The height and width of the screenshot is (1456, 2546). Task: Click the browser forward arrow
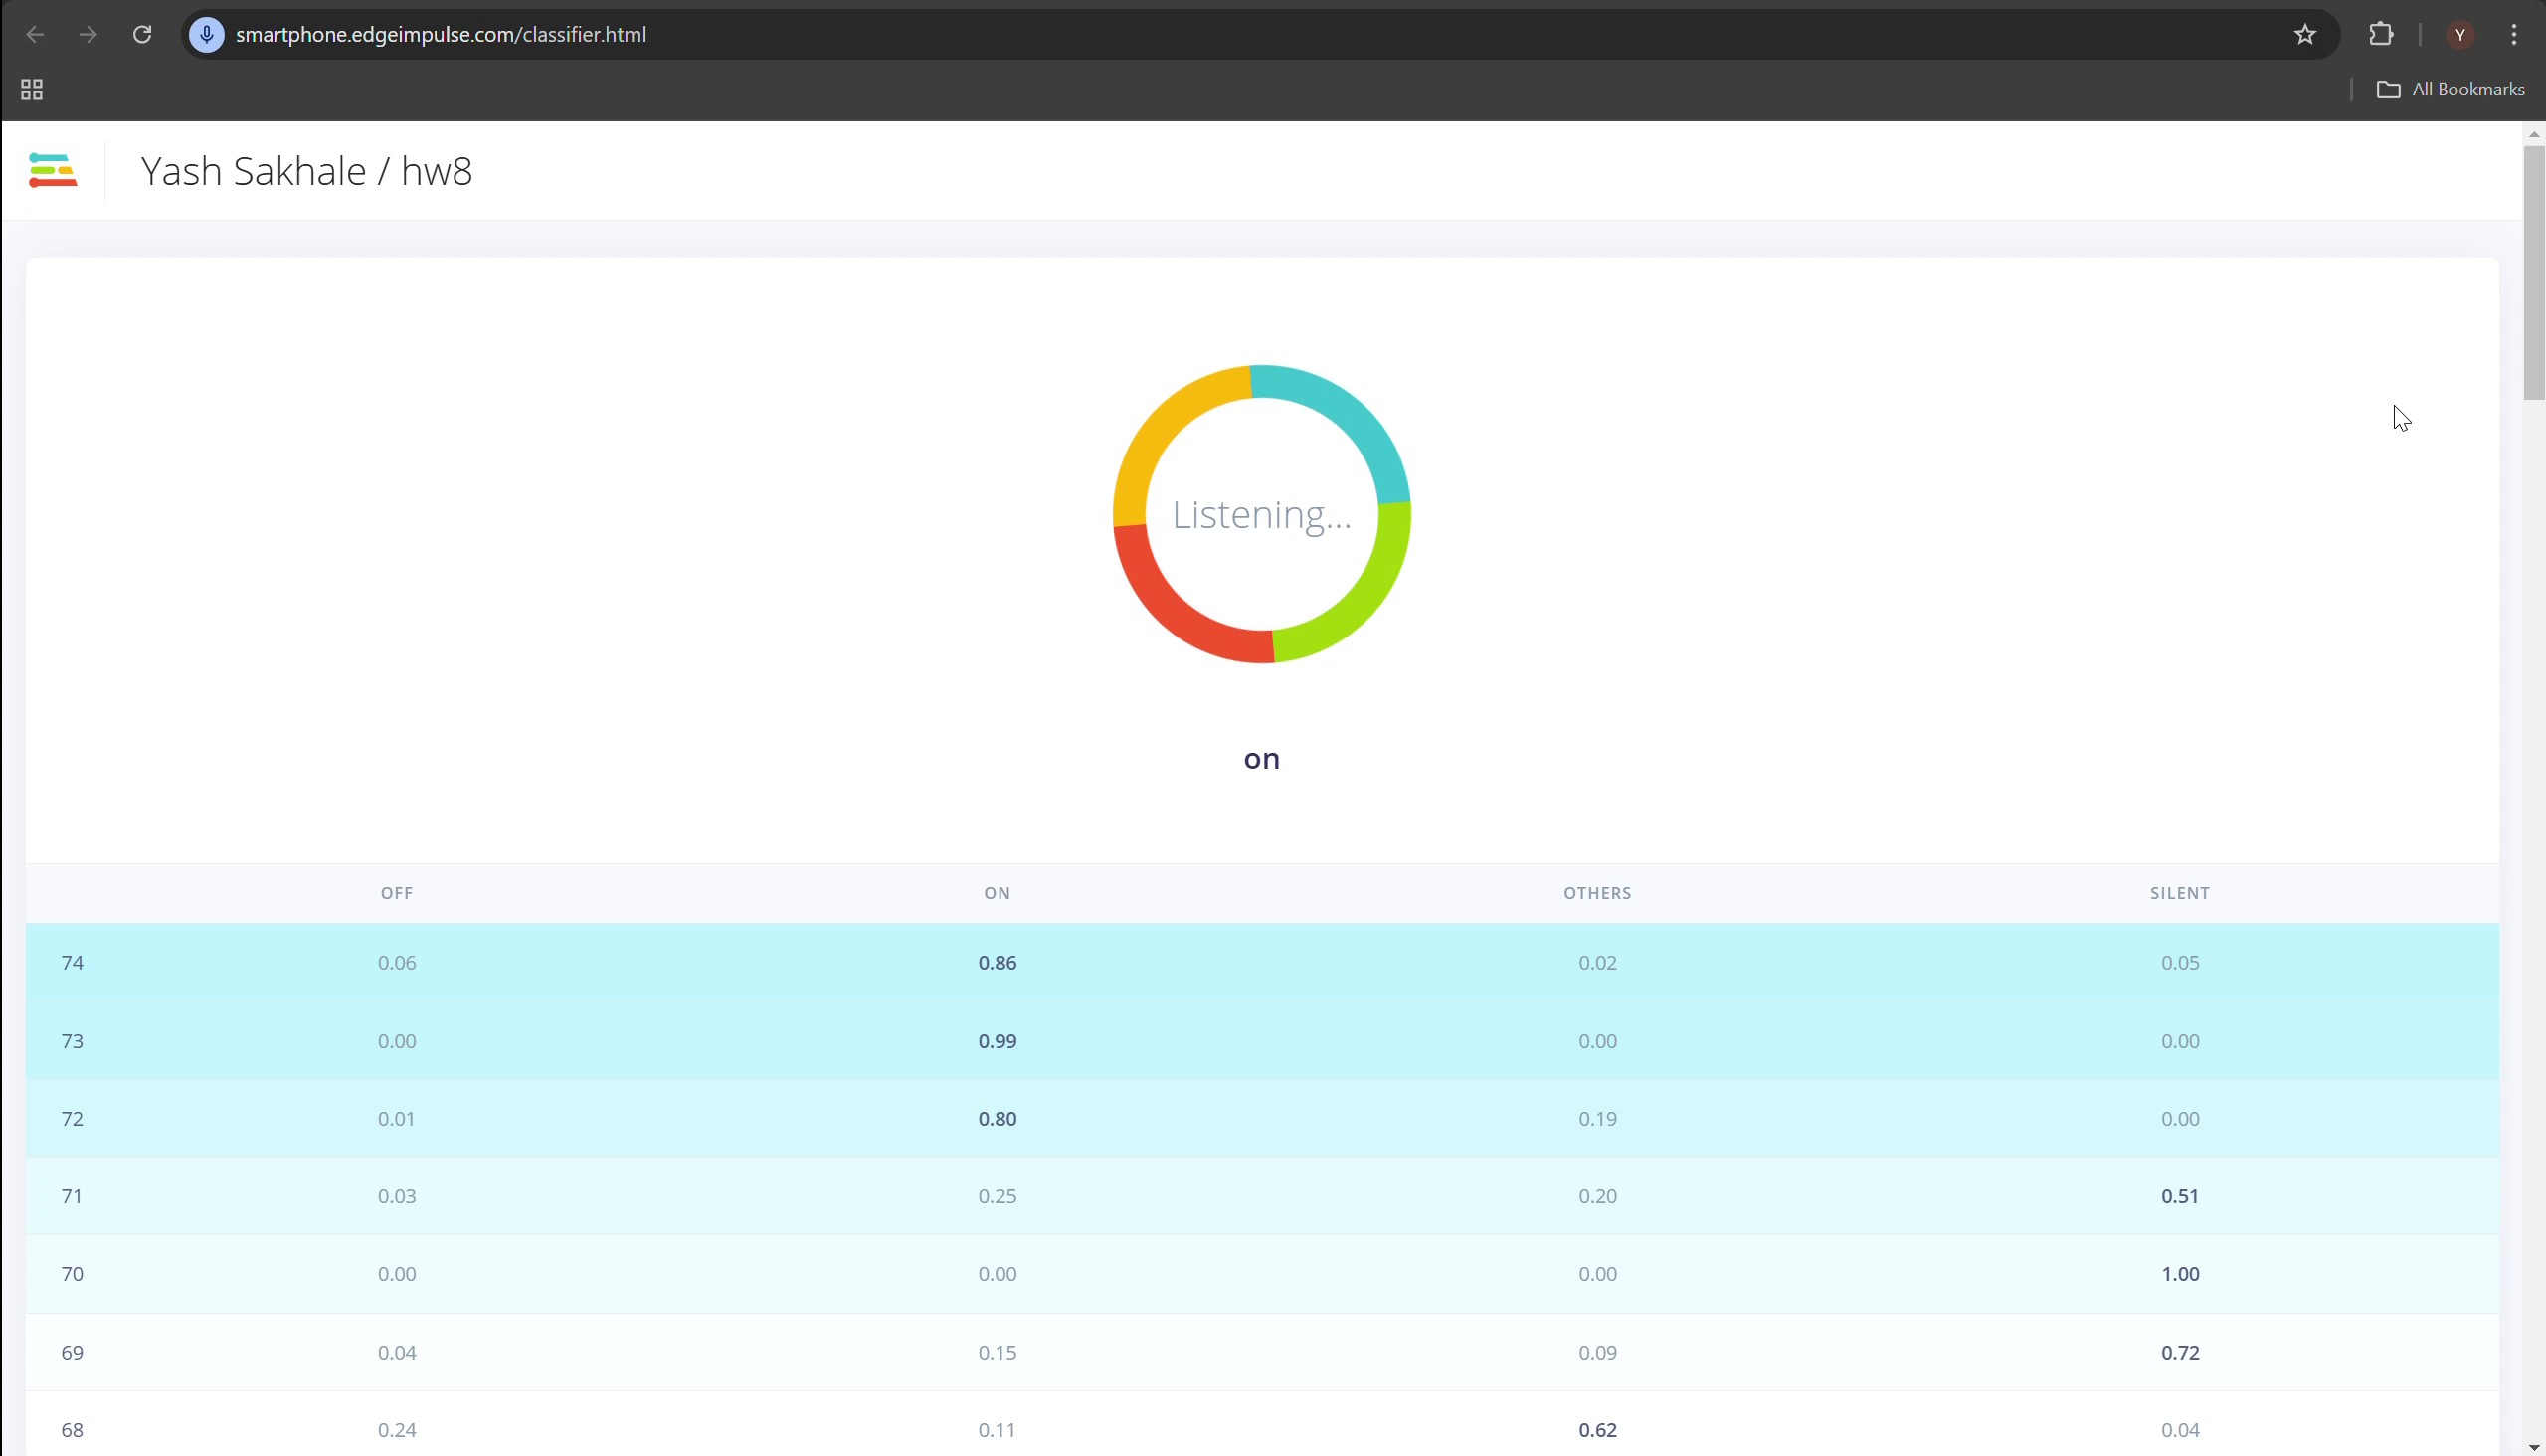[88, 35]
